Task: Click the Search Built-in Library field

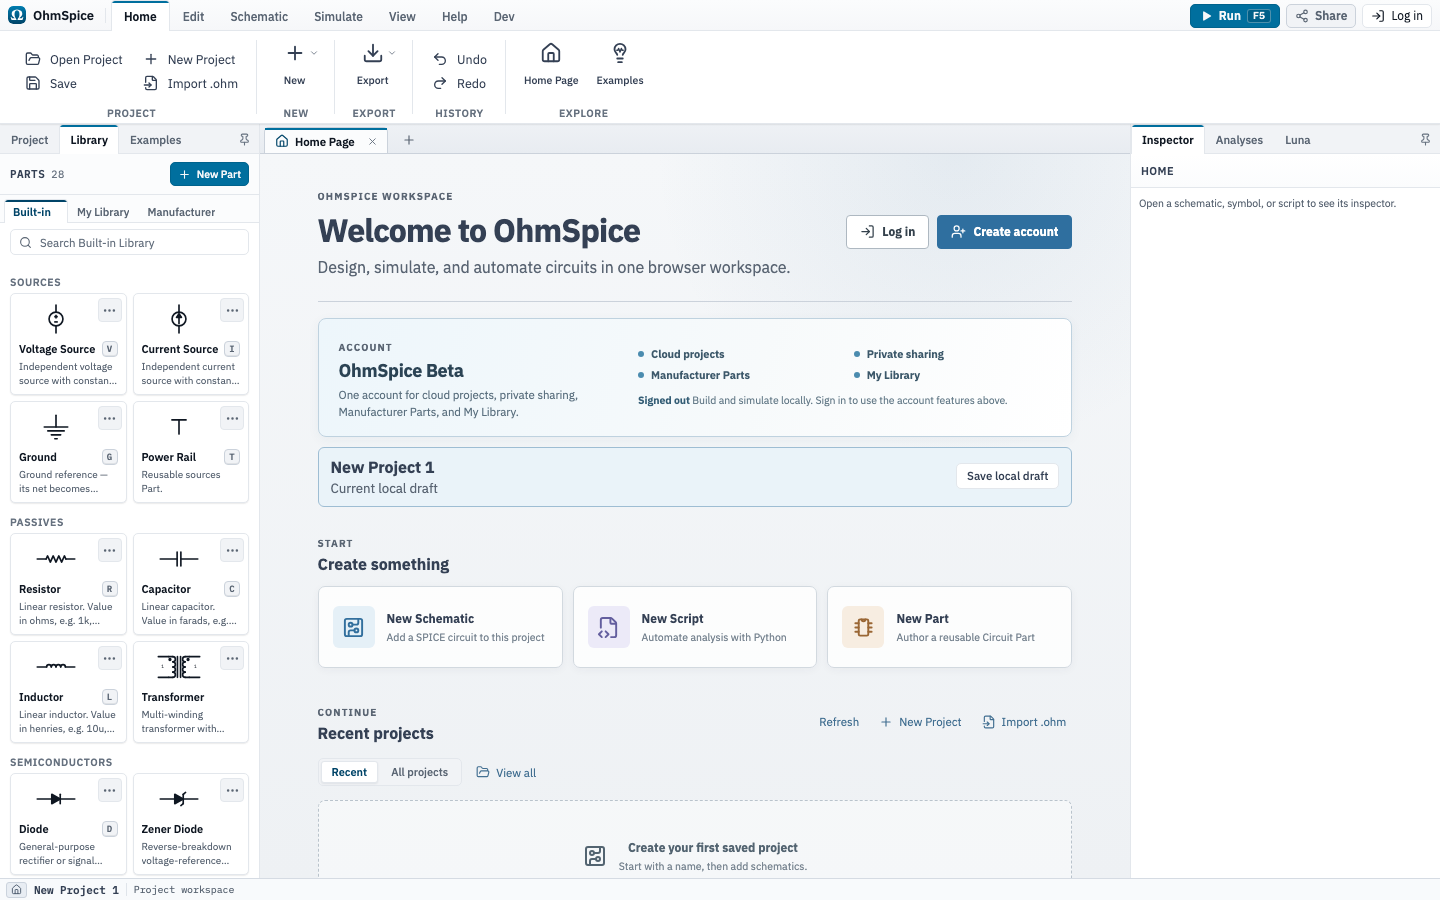Action: [129, 243]
